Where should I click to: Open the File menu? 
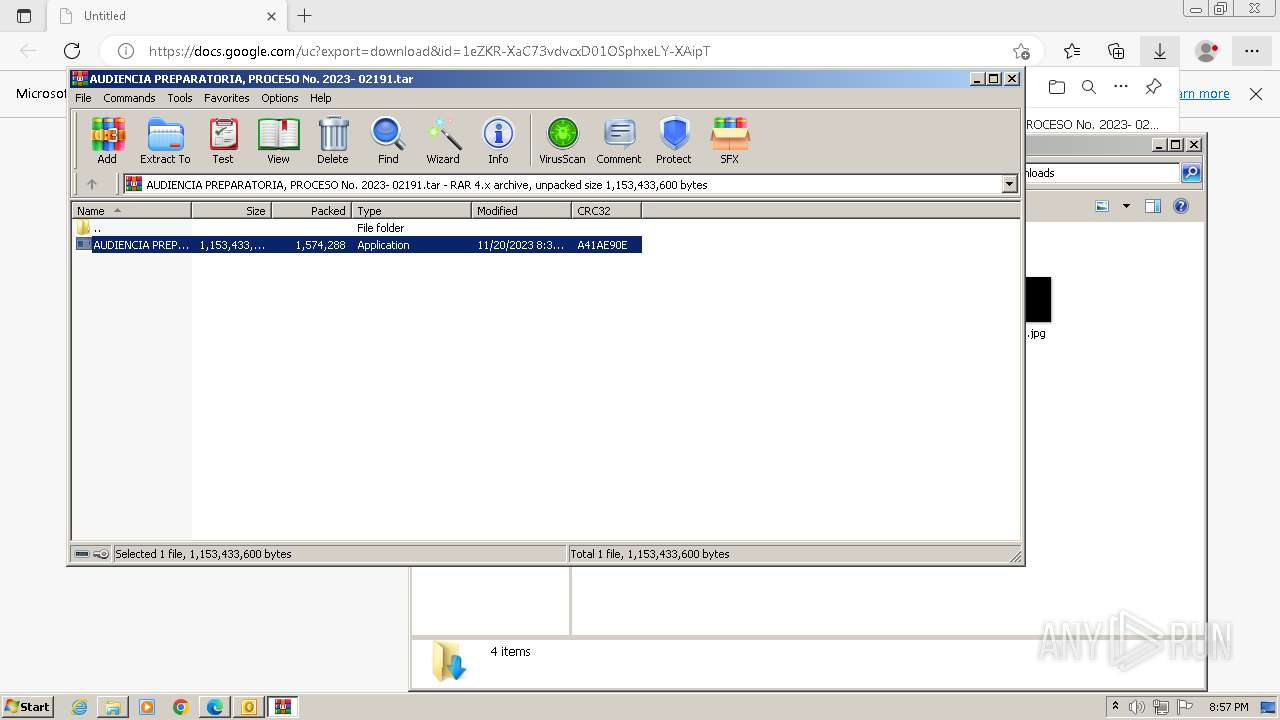(83, 98)
